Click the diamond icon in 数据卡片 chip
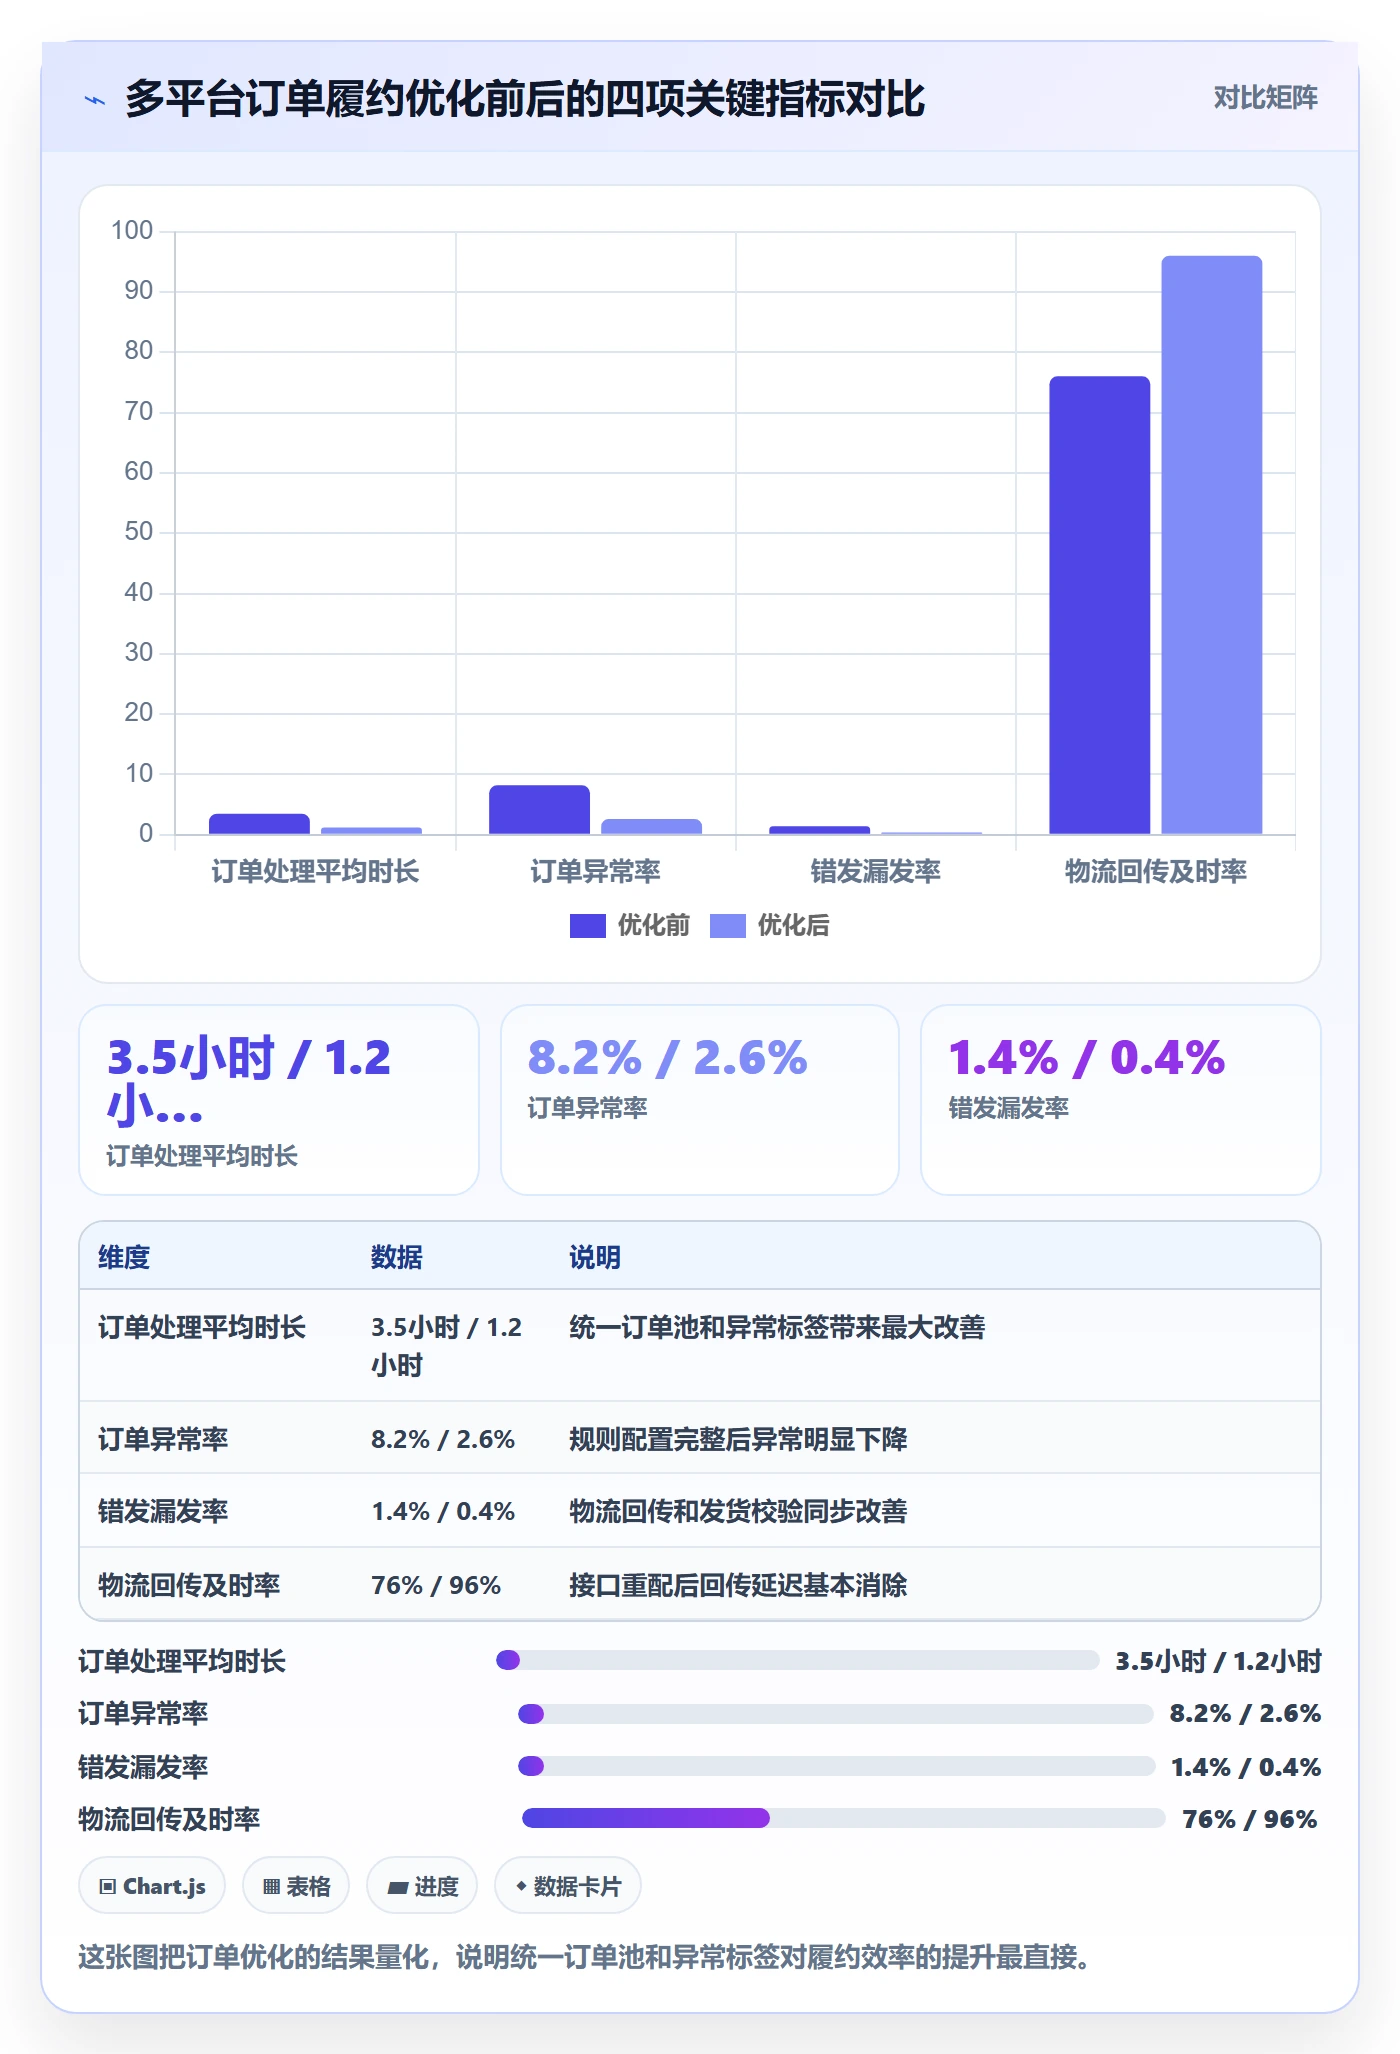This screenshot has width=1400, height=2054. (521, 1886)
